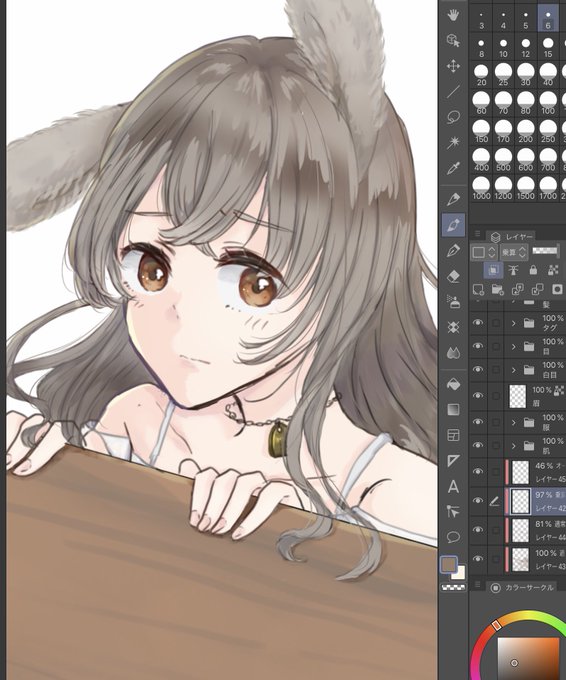Select the Pencil tool below the highlighted tool
Image resolution: width=566 pixels, height=680 pixels.
[453, 250]
